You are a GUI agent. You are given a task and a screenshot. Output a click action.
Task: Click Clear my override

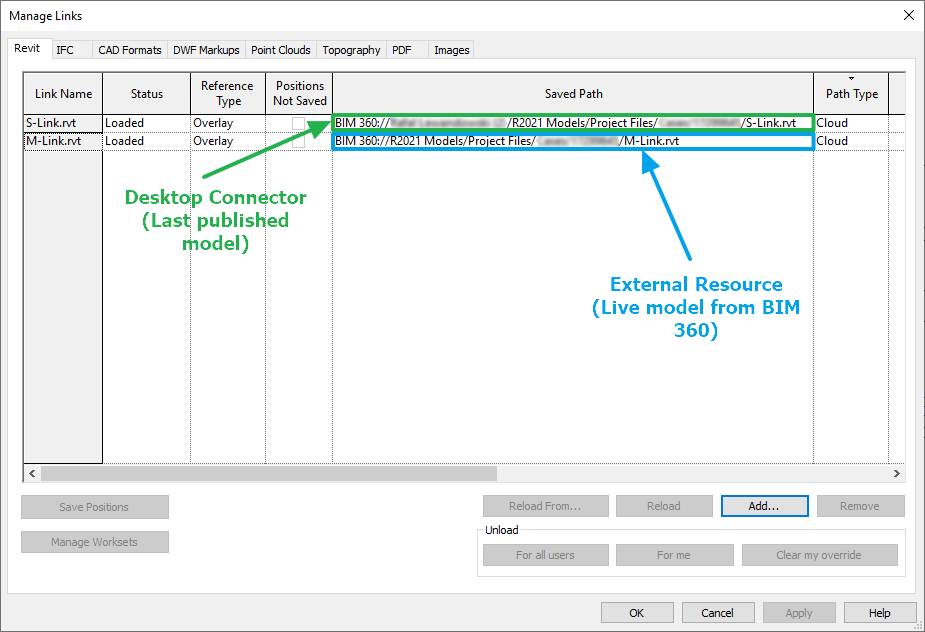pyautogui.click(x=819, y=554)
